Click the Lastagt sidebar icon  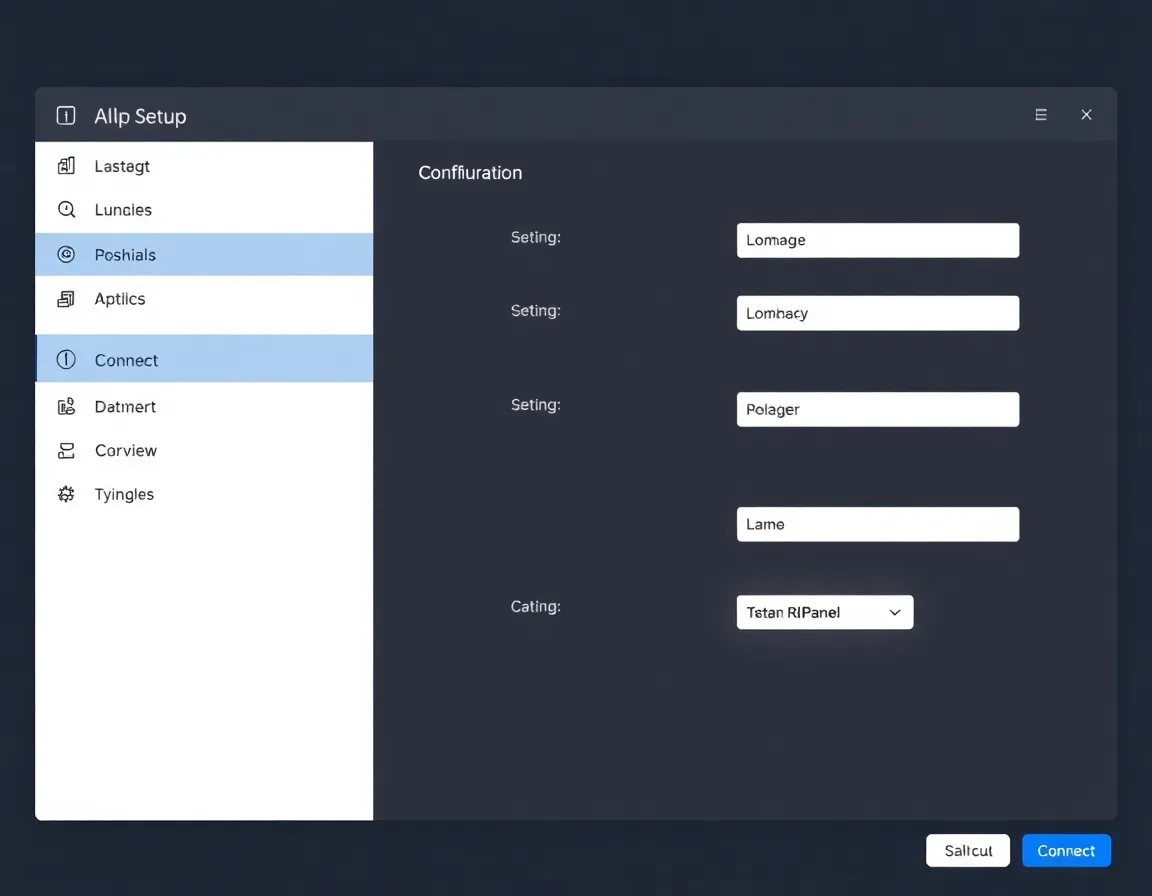pos(65,166)
